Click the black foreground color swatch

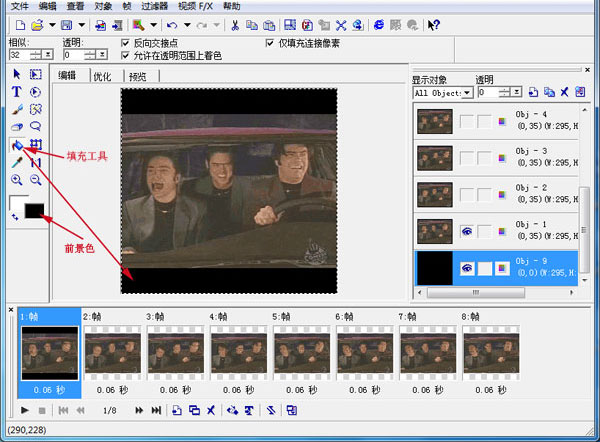pyautogui.click(x=34, y=211)
